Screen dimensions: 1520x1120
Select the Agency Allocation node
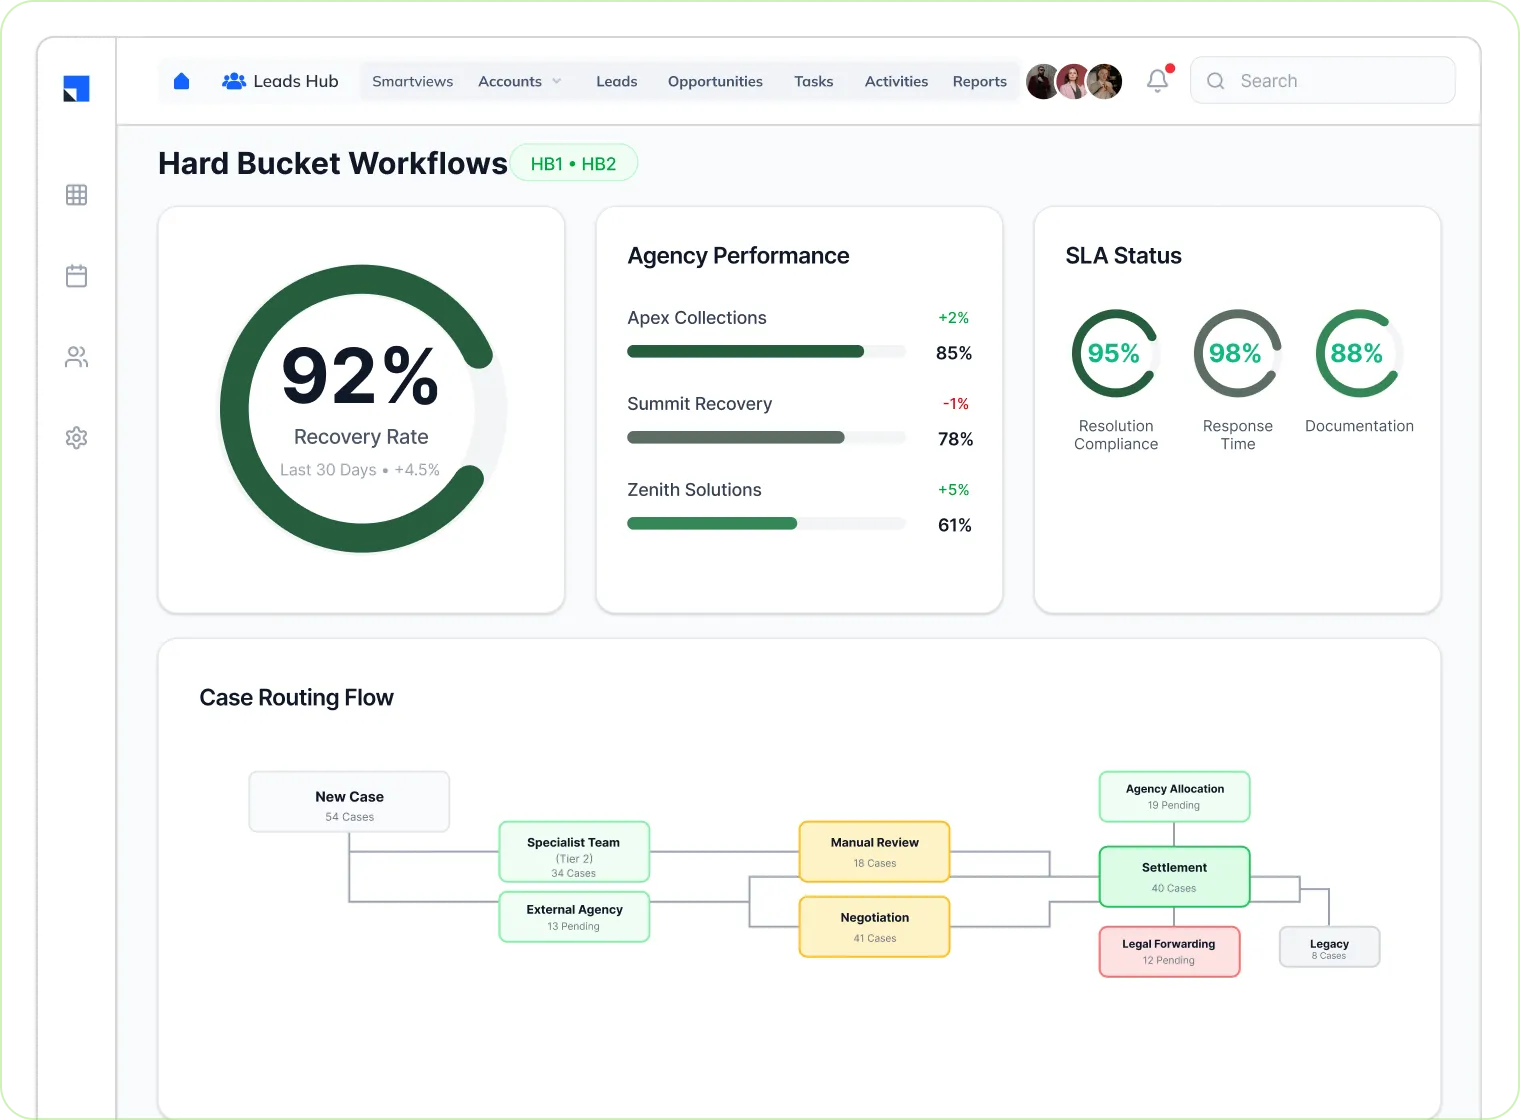[x=1174, y=797]
